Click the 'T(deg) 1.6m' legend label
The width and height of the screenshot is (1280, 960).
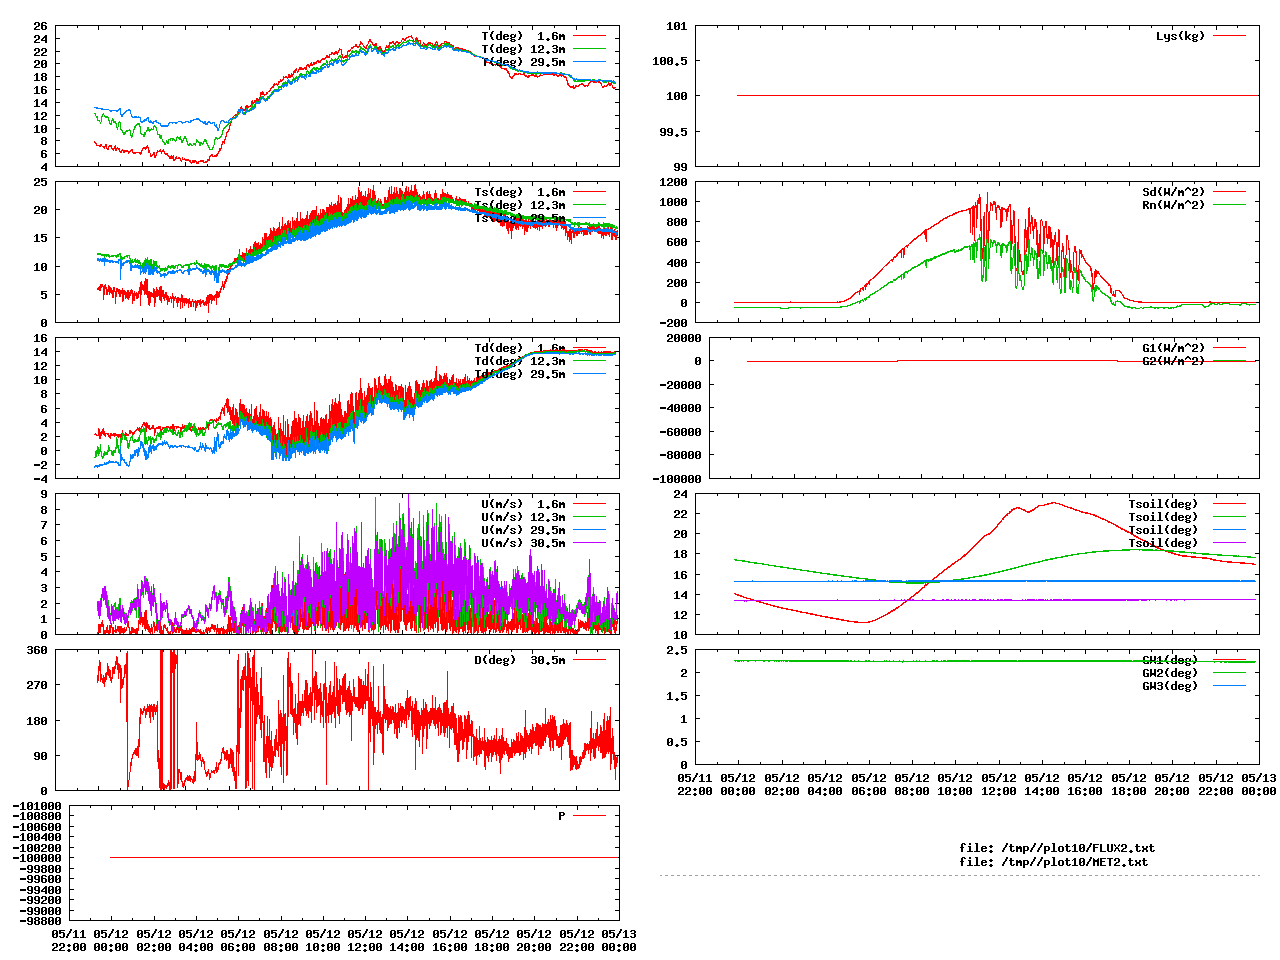tap(523, 36)
